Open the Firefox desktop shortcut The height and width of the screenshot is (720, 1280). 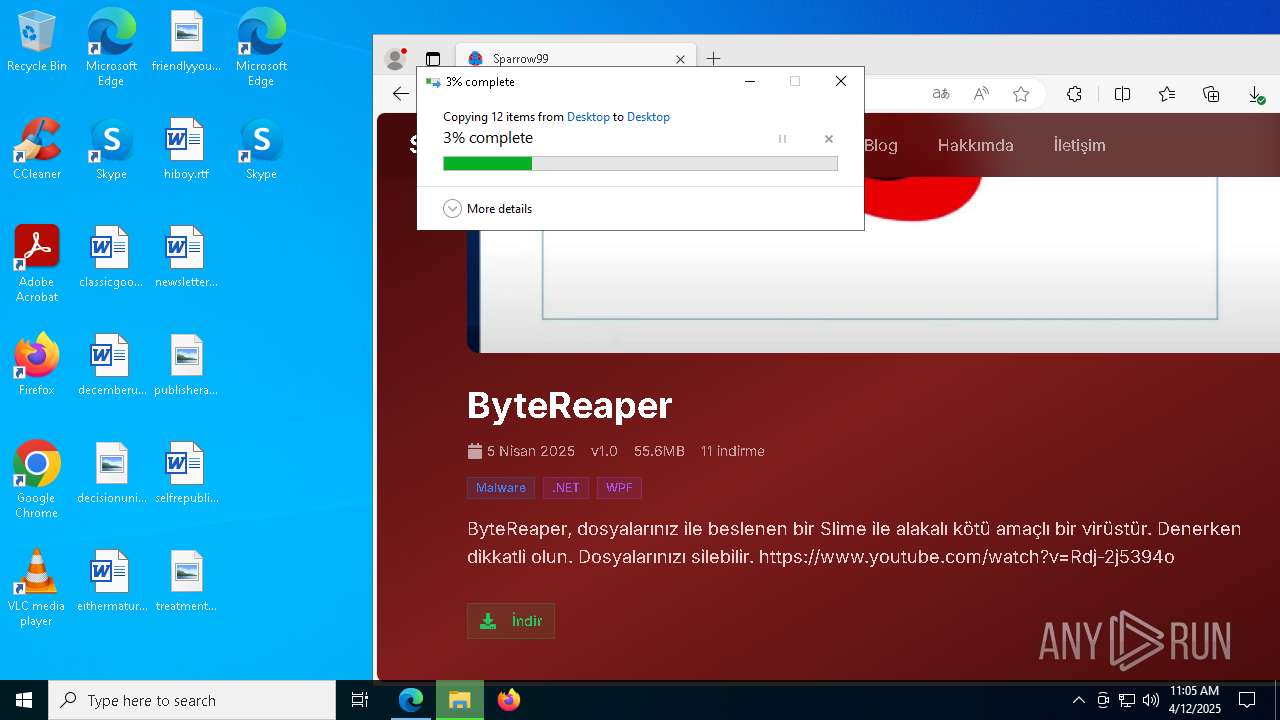(x=37, y=365)
